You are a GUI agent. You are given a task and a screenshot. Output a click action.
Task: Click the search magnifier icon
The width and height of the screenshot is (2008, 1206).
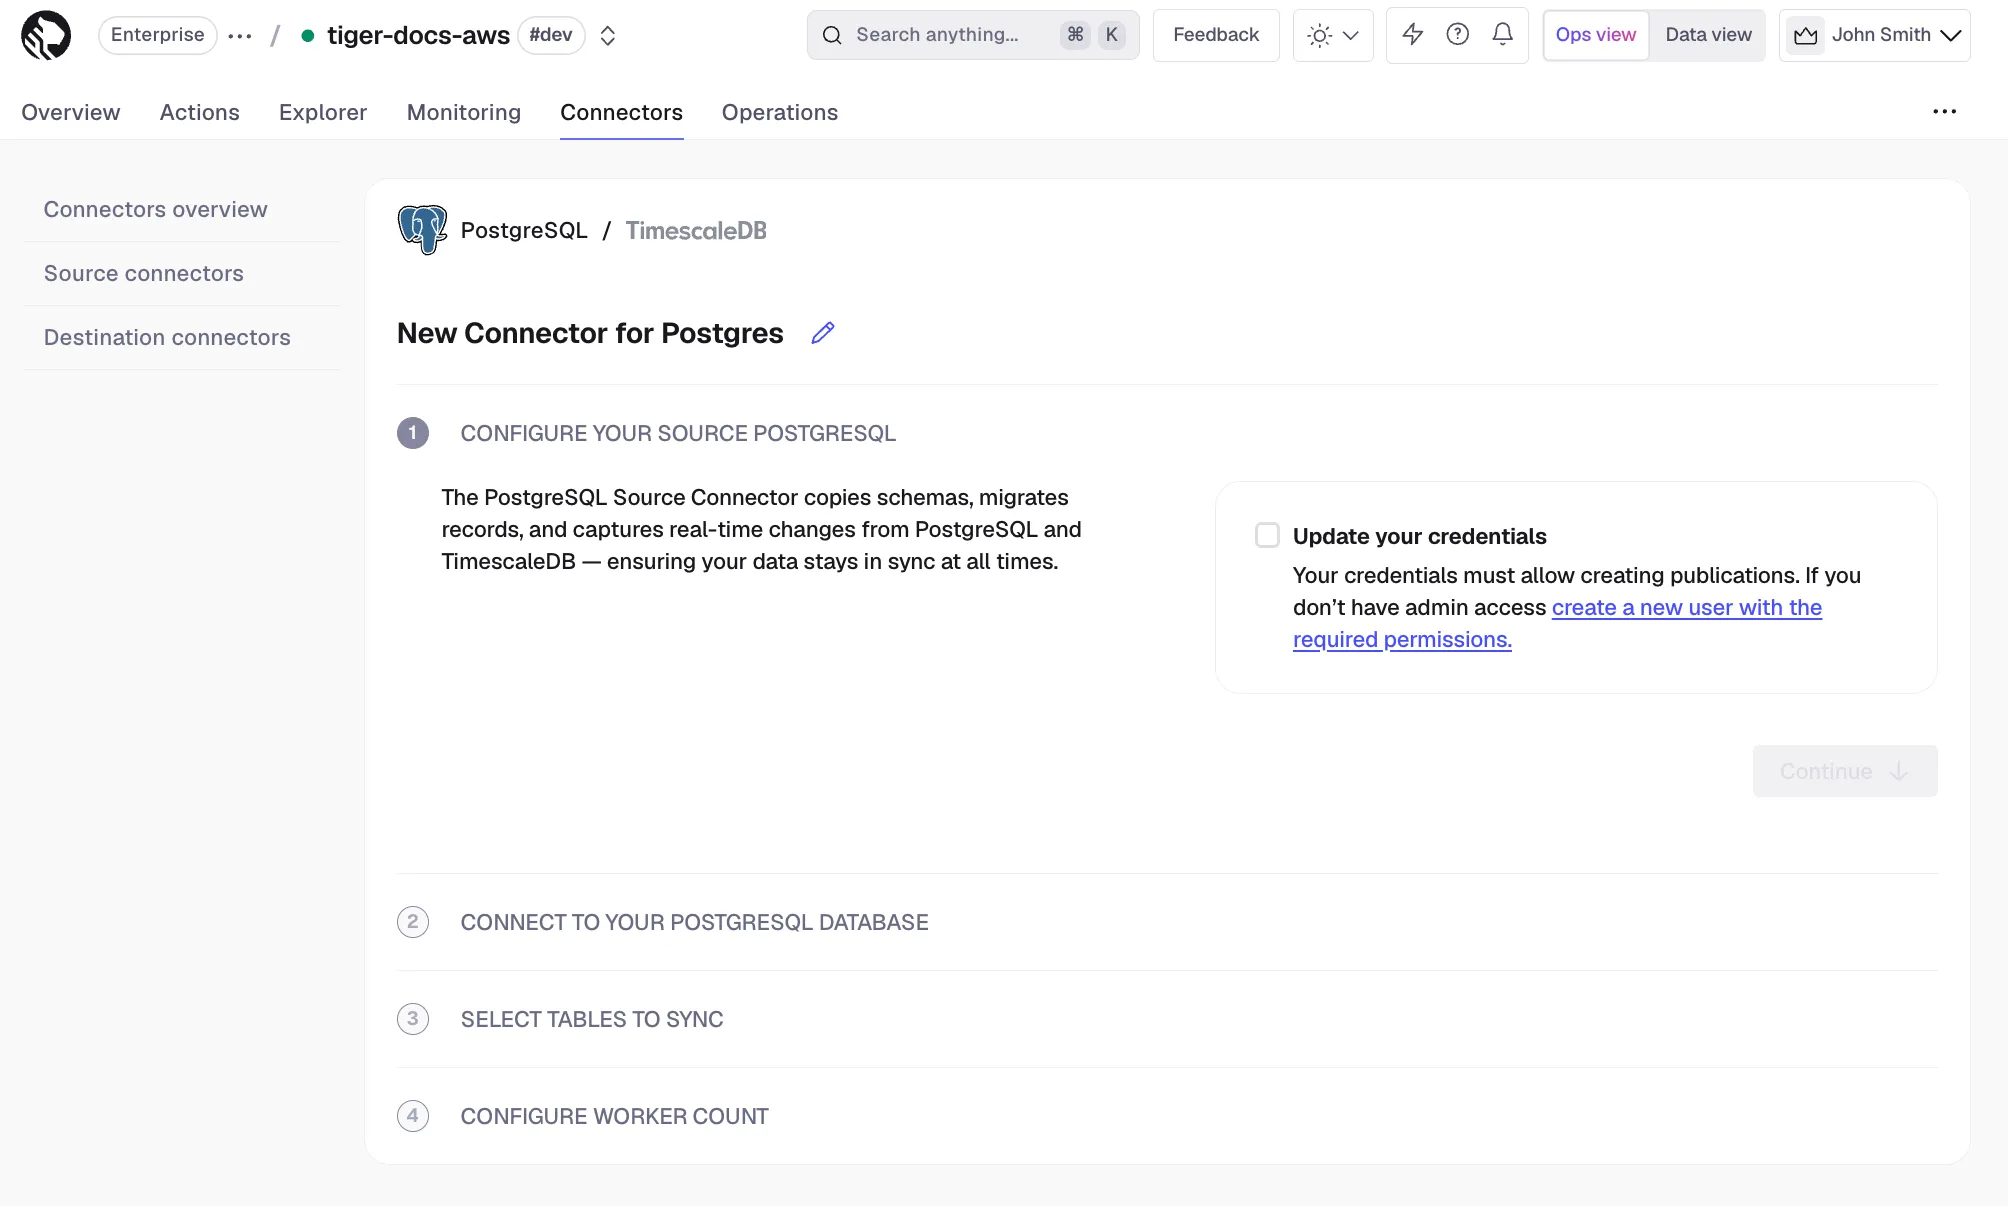coord(832,36)
